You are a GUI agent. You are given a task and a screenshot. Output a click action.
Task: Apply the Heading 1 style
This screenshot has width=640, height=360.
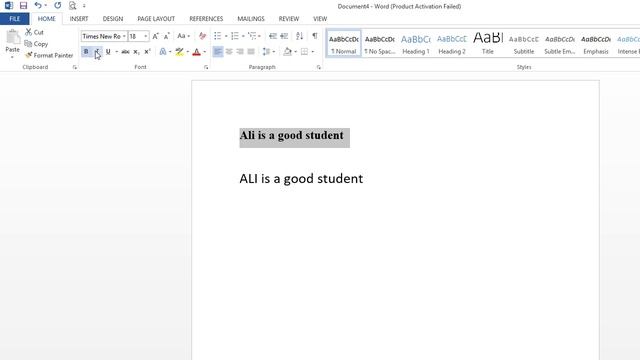pos(416,43)
